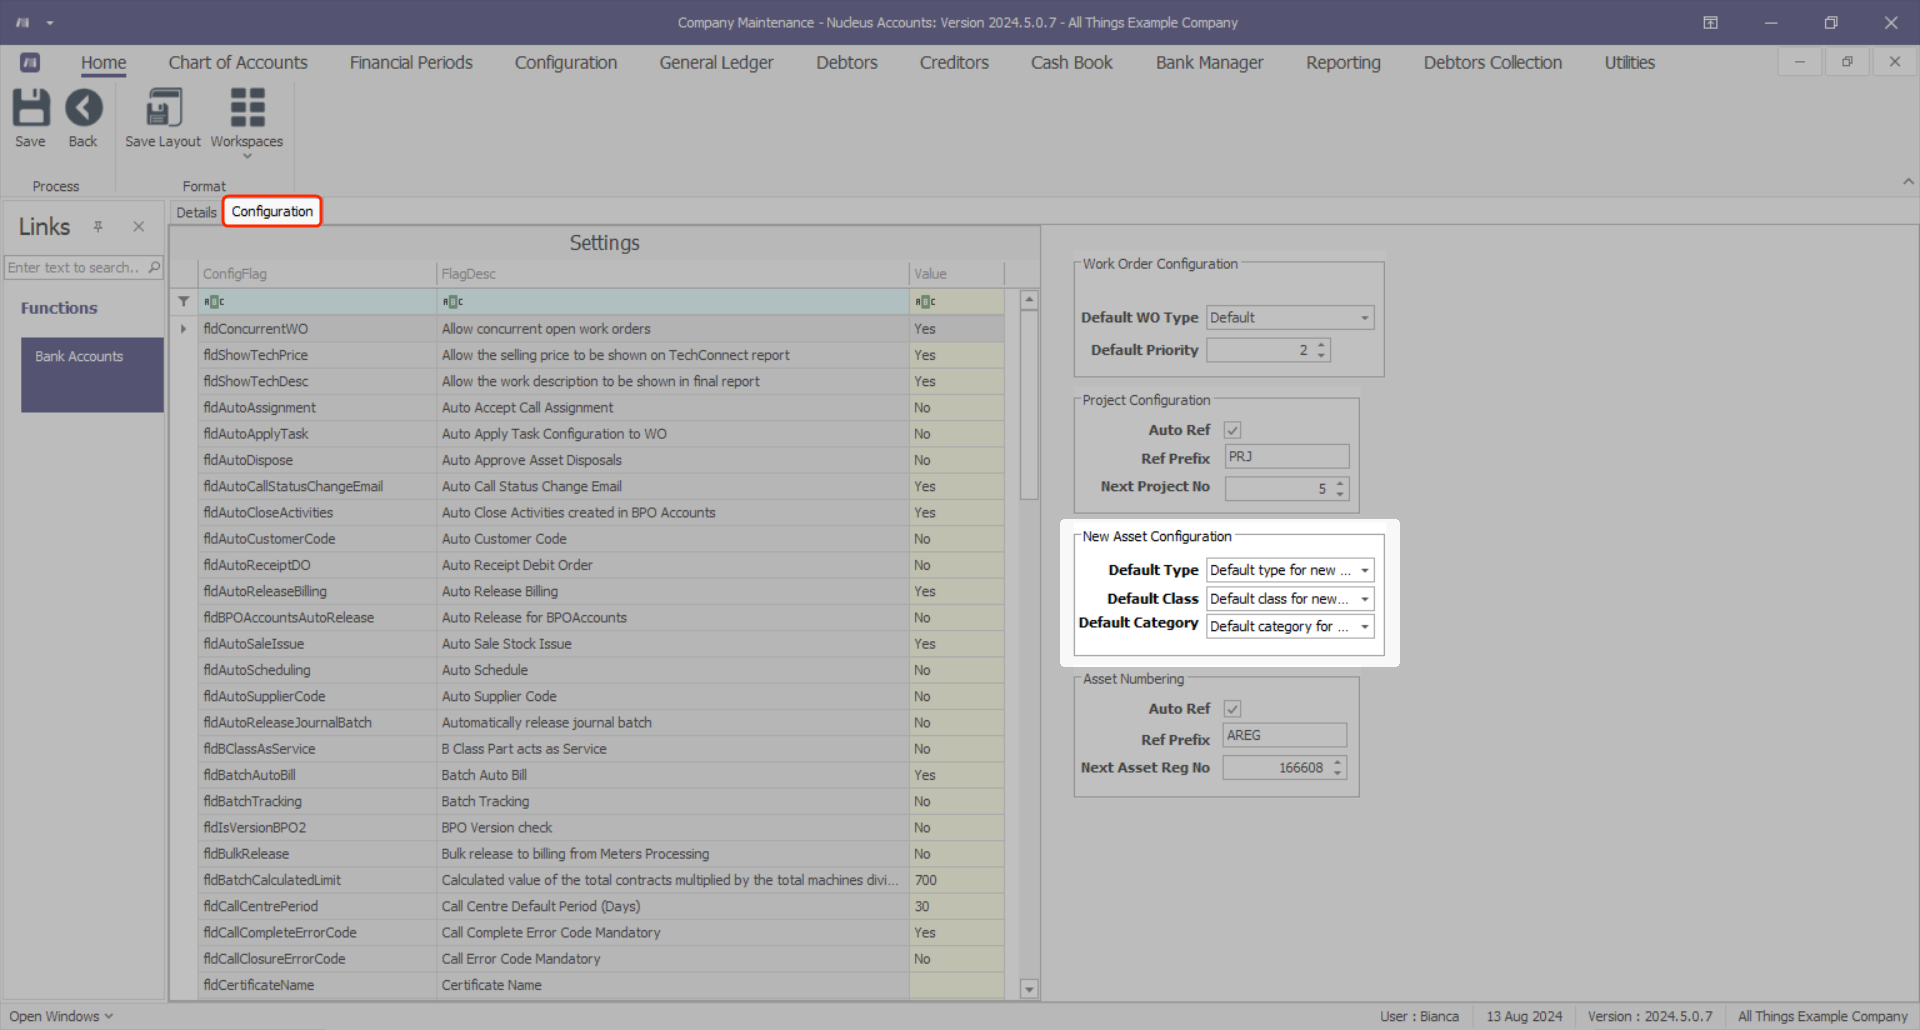1920x1030 pixels.
Task: Toggle Auto Ref in Project Configuration
Action: click(1232, 430)
